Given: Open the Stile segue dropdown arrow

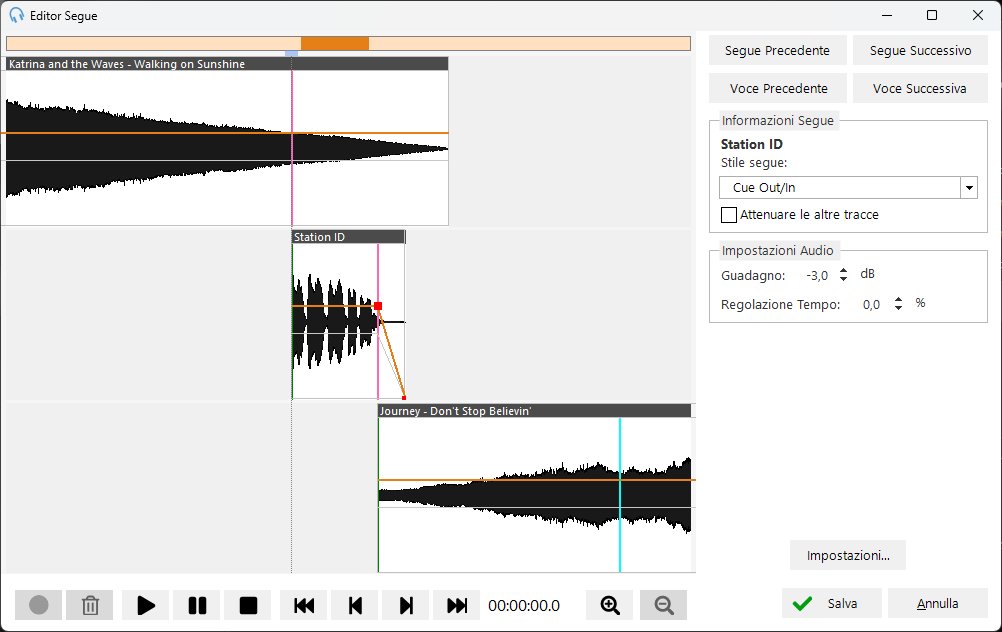Looking at the screenshot, I should coord(969,188).
